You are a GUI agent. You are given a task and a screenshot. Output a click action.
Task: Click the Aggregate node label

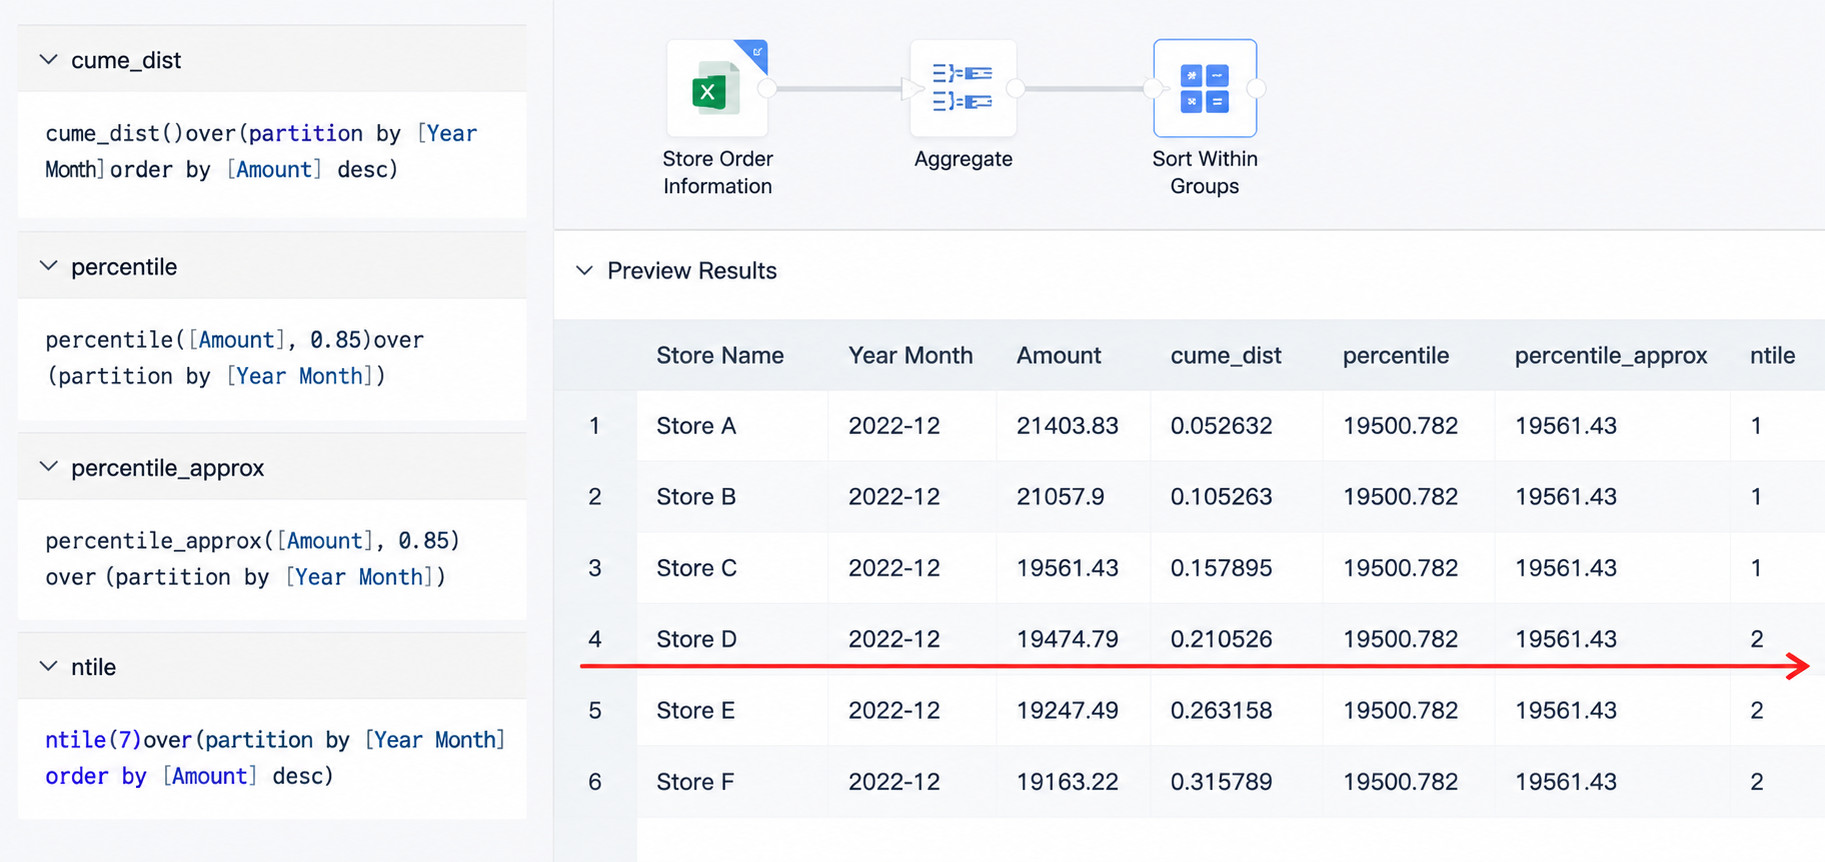[963, 159]
